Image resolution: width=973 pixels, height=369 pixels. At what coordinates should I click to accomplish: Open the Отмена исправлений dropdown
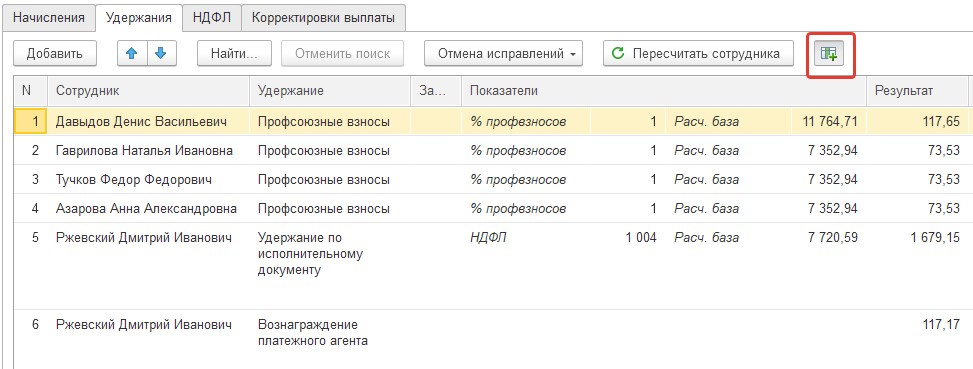click(x=503, y=54)
